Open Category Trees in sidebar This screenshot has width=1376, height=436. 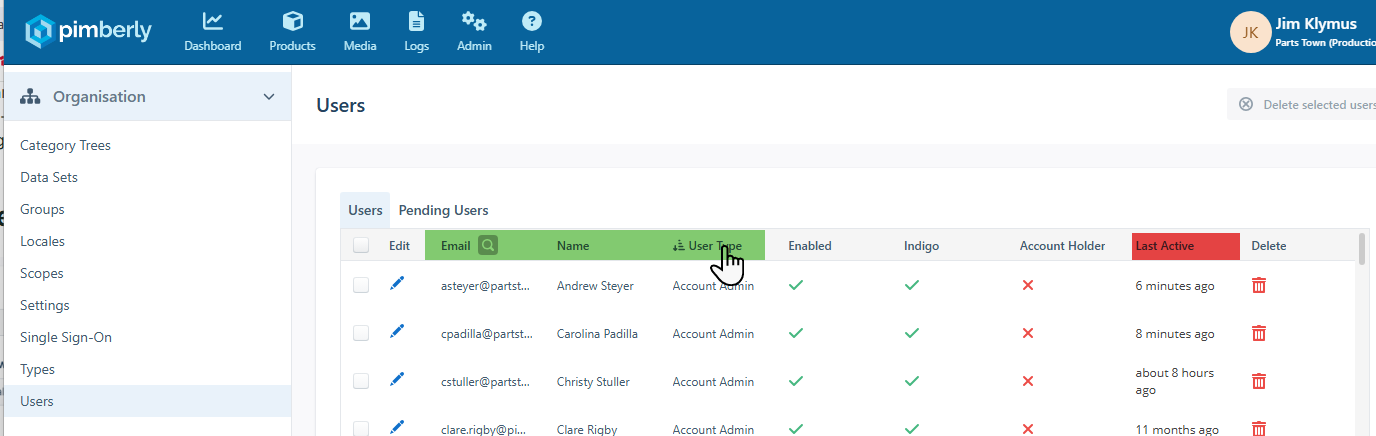click(65, 145)
